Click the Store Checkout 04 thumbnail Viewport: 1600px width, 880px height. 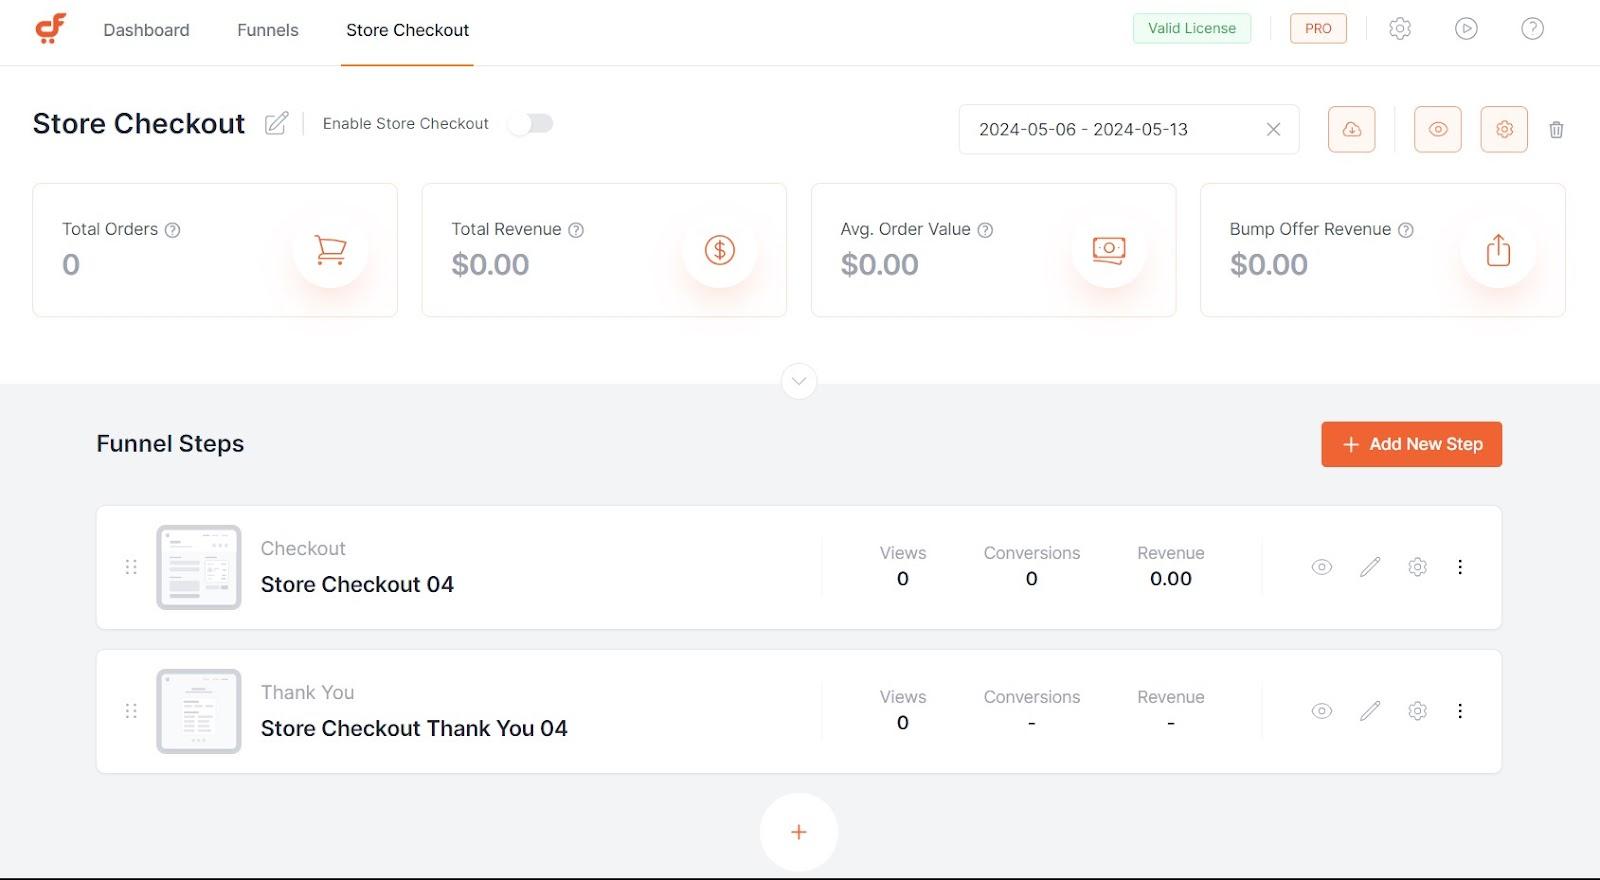tap(199, 567)
